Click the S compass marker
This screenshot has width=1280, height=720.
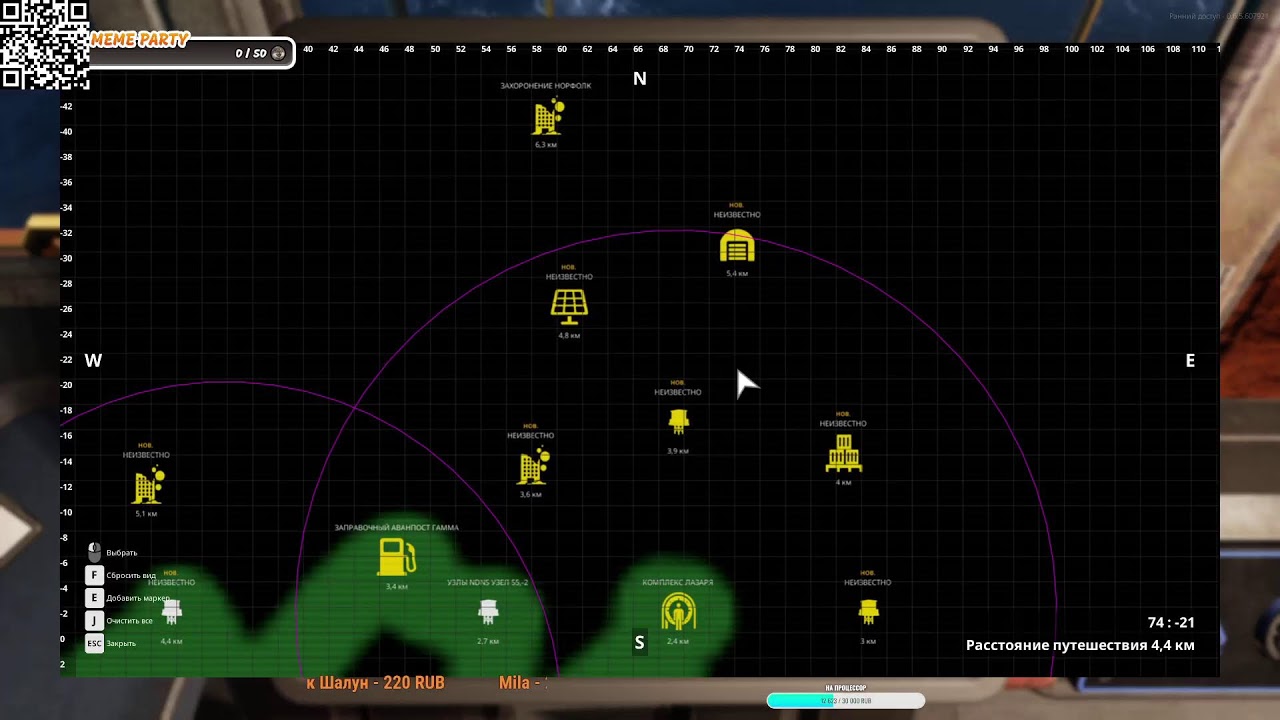(x=639, y=643)
